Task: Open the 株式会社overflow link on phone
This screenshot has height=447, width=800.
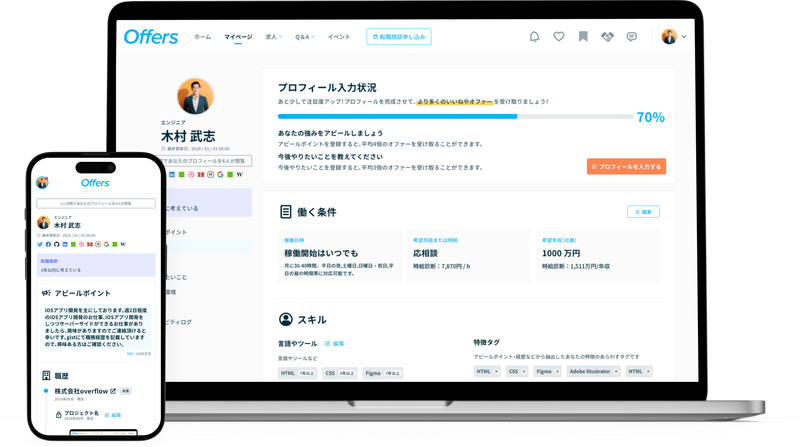Action: point(81,391)
